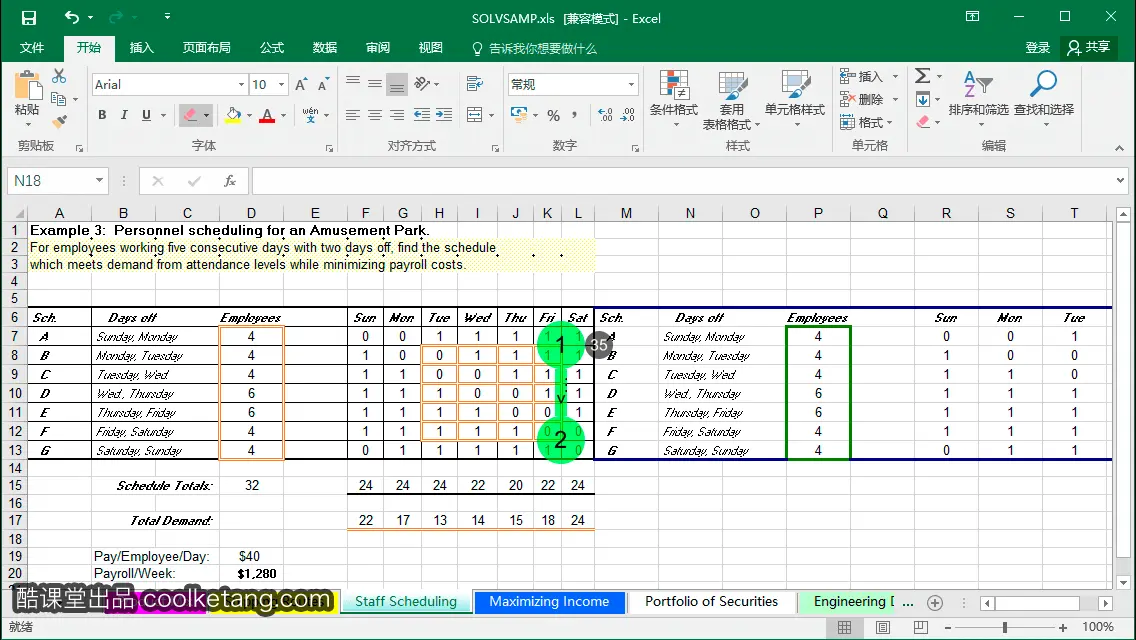1136x640 pixels.
Task: Toggle middle vertical alignment
Action: [x=375, y=83]
